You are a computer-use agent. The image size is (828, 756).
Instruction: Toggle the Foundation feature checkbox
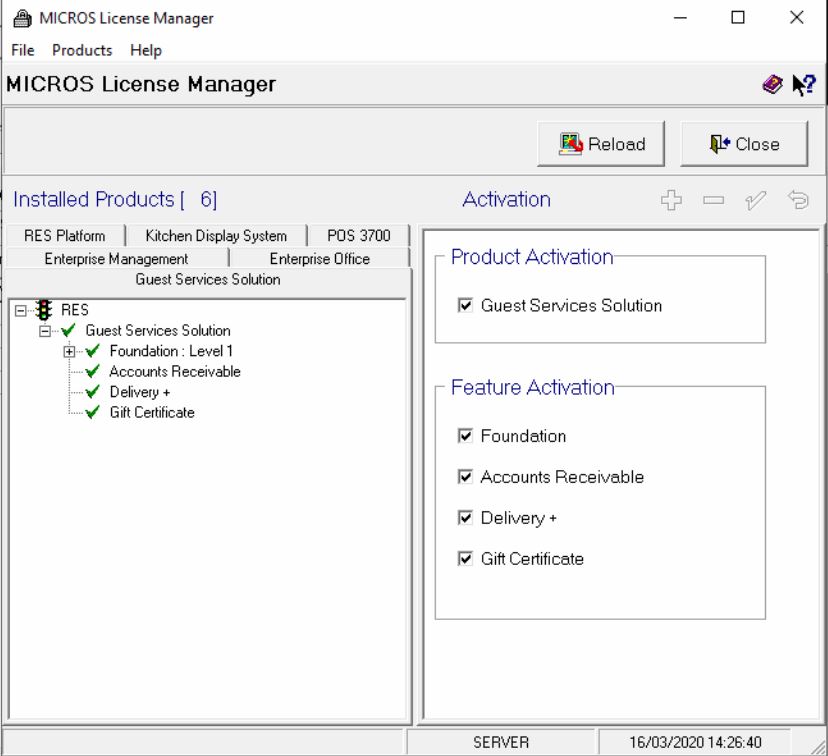[x=465, y=436]
